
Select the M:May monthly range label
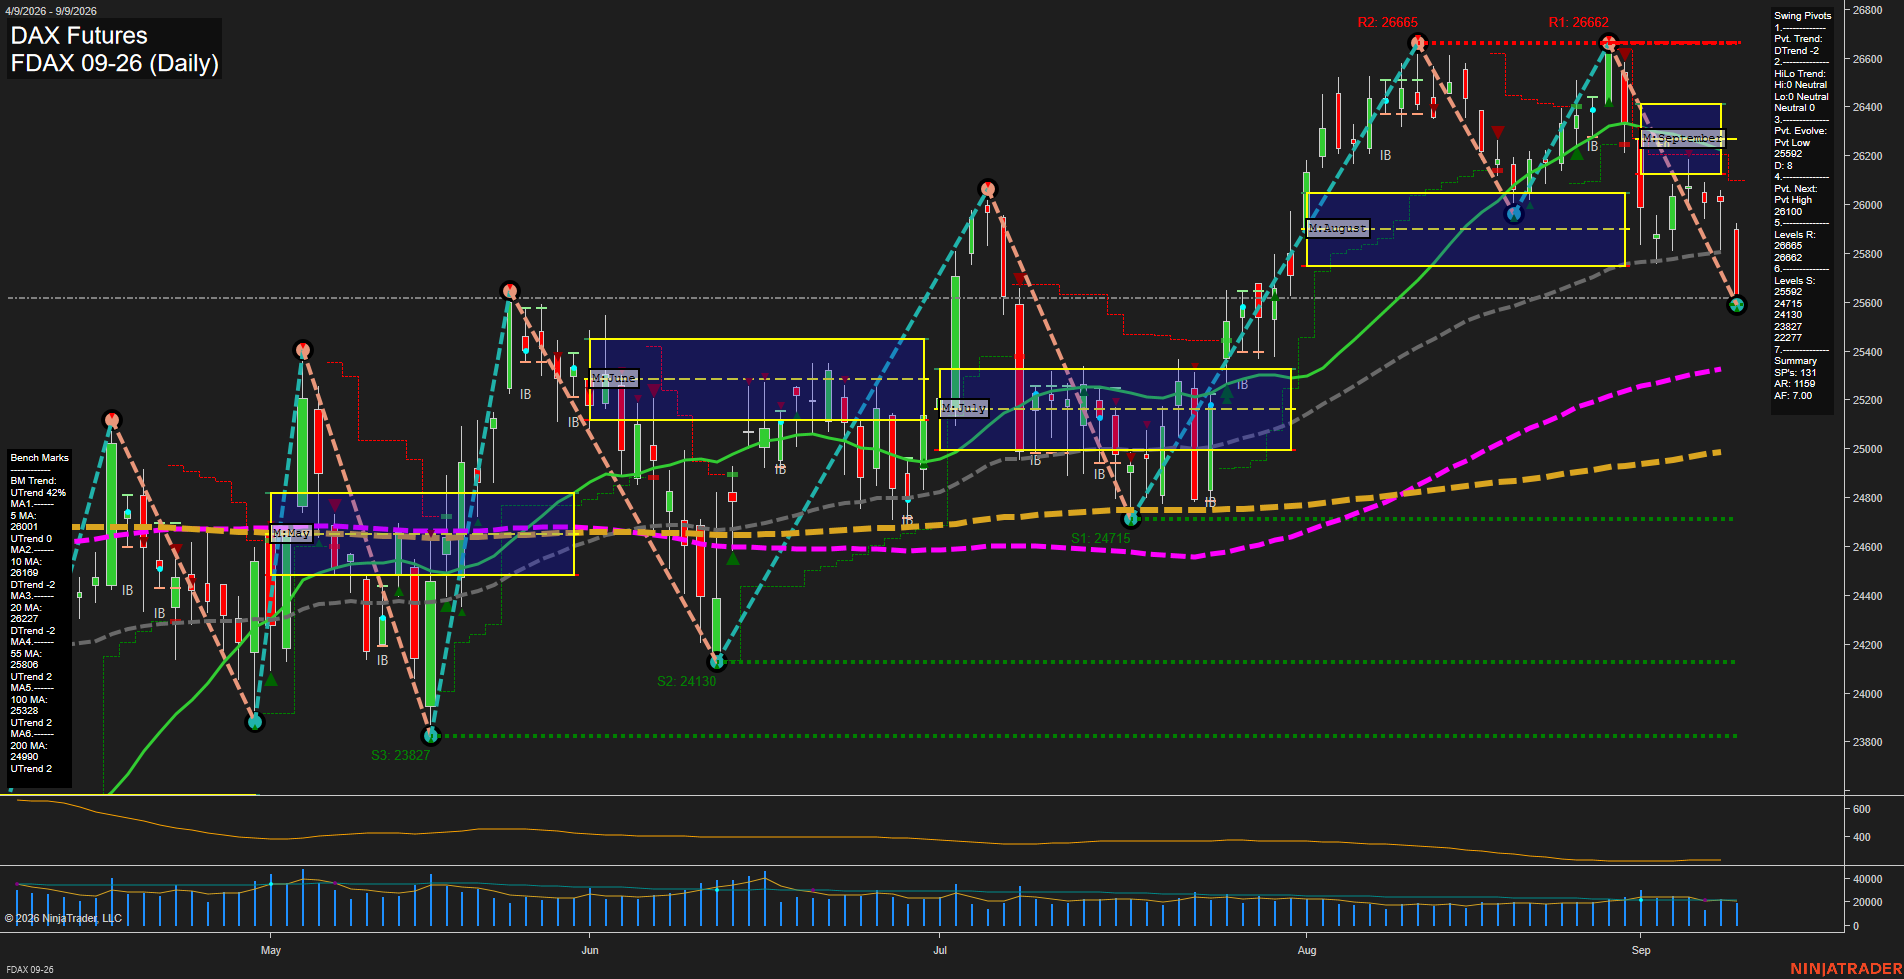pos(291,533)
